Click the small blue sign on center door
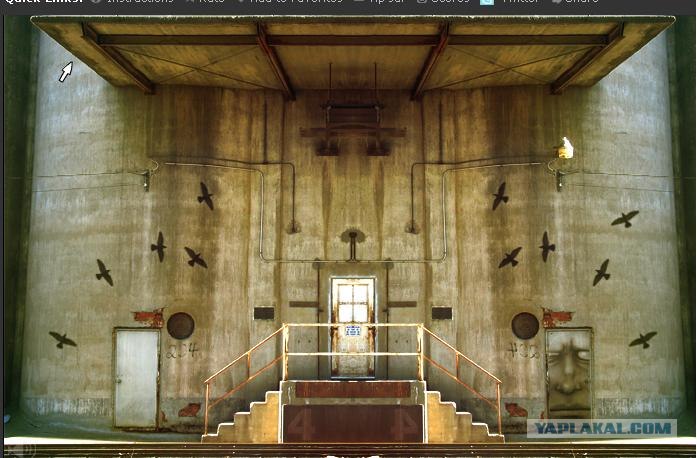This screenshot has height=458, width=697. point(353,330)
